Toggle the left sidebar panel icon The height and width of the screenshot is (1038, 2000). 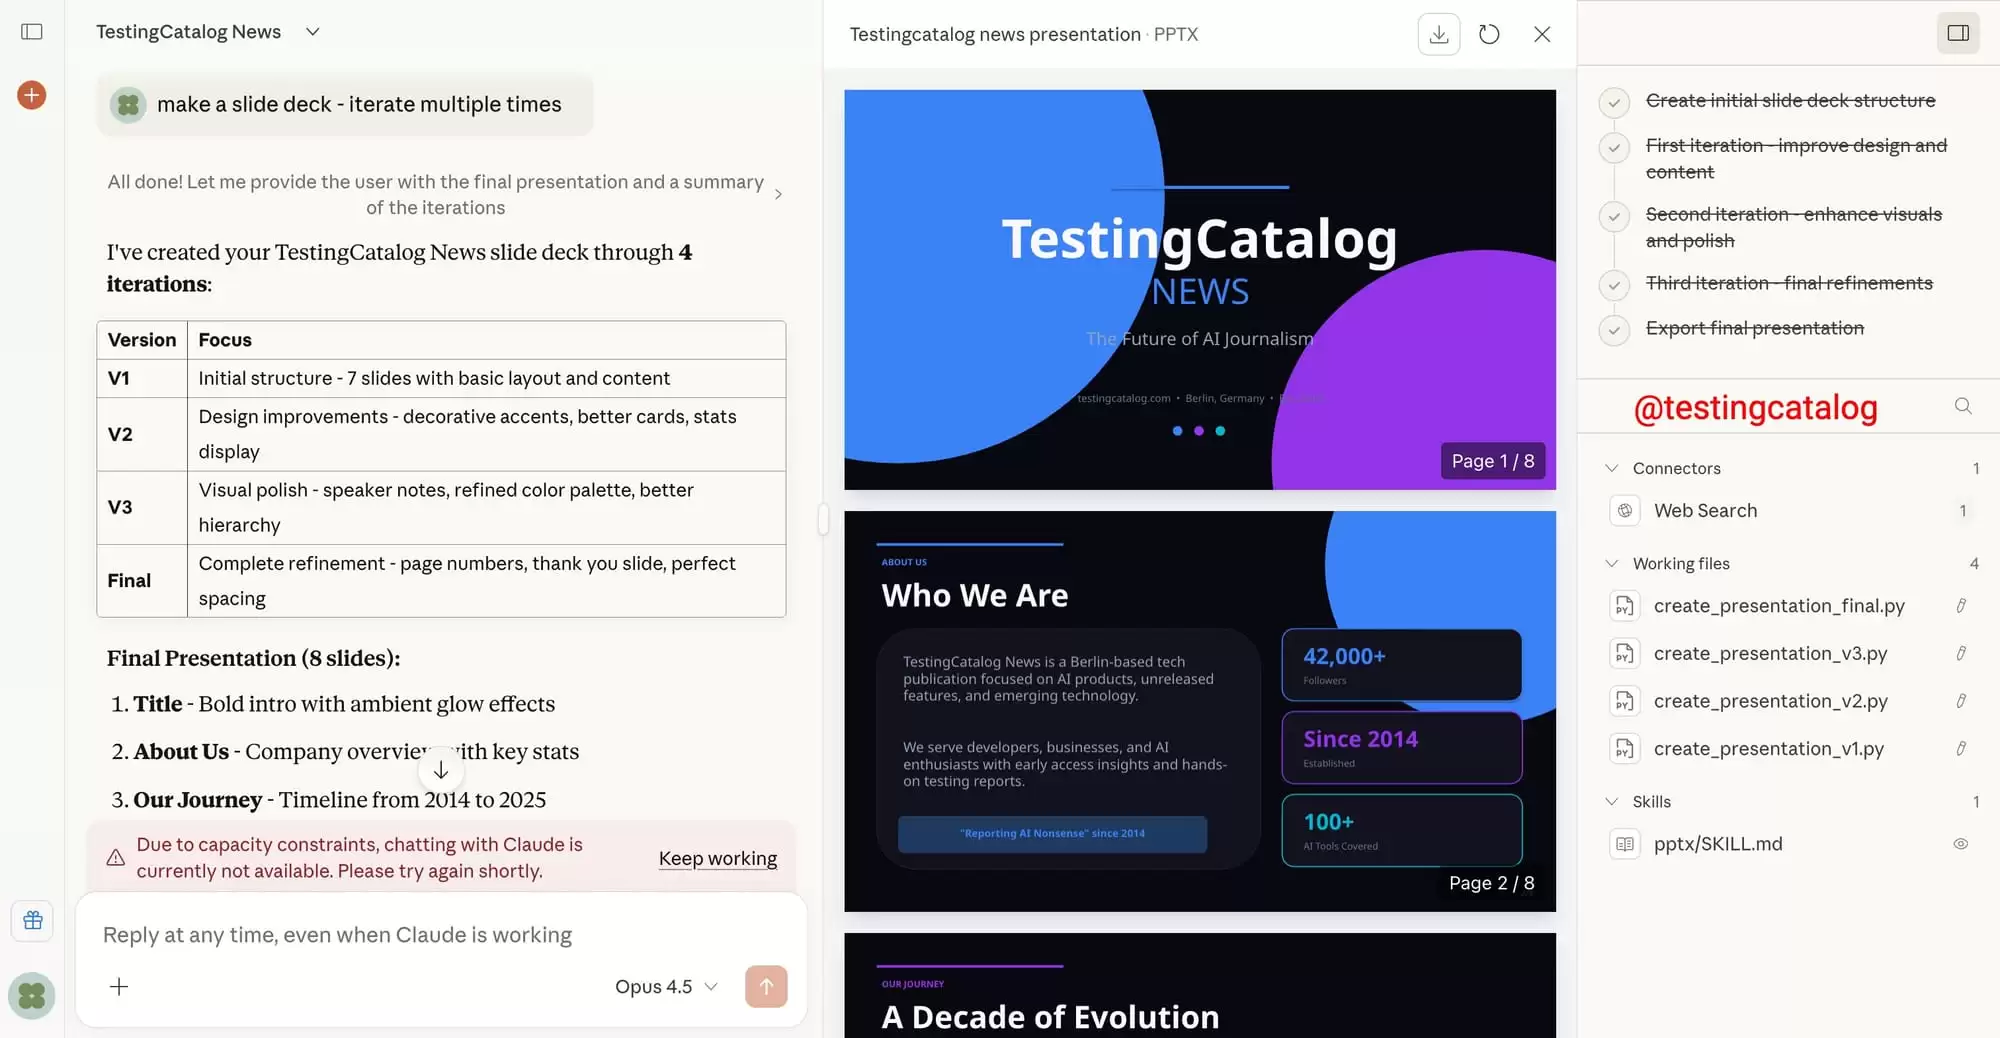point(32,32)
